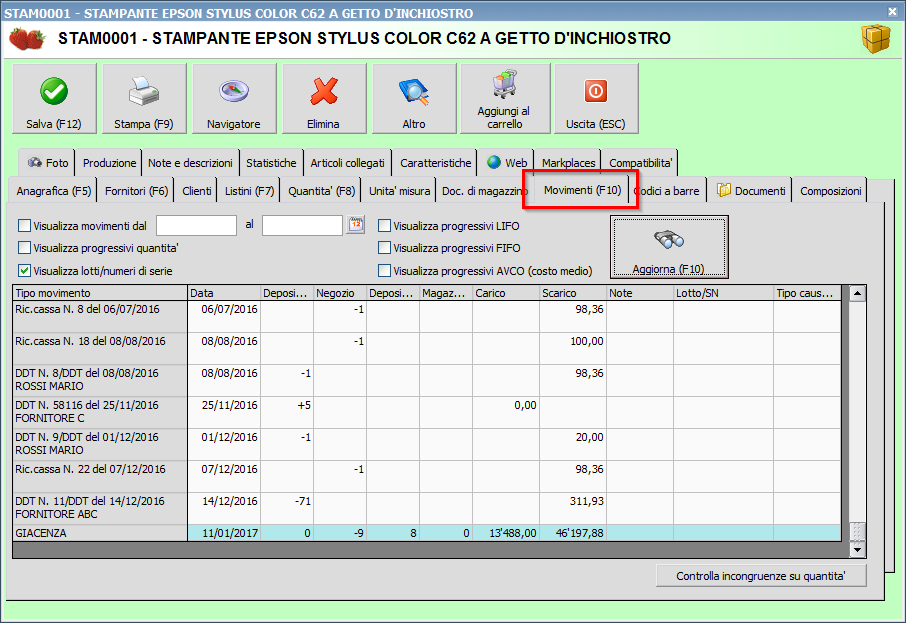The image size is (906, 623).
Task: Click the binoculars Aggiorna icon
Action: coord(669,239)
